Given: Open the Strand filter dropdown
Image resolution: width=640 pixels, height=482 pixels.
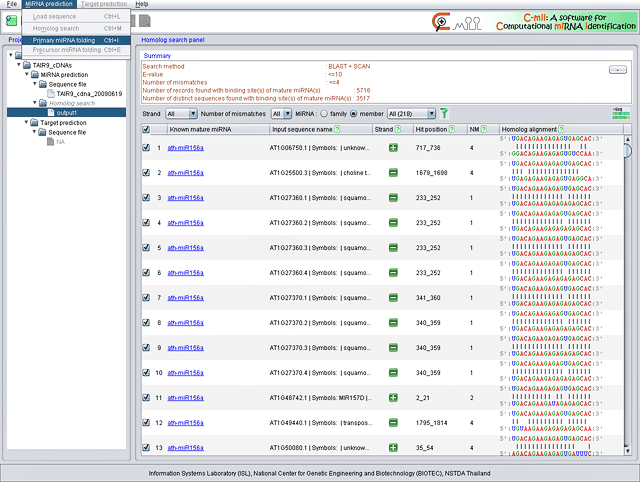Looking at the screenshot, I should tap(182, 114).
